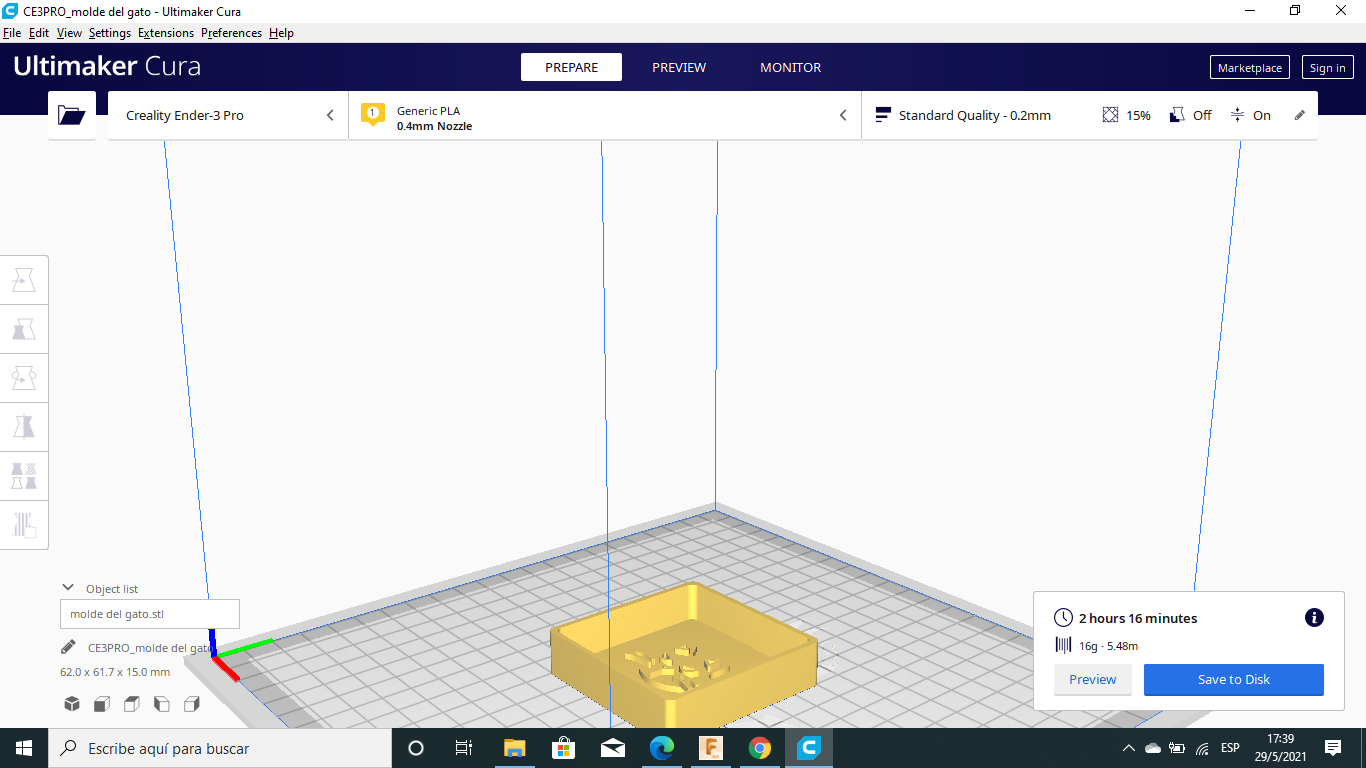1366x768 pixels.
Task: Switch to the MONITOR stage tab
Action: pos(790,67)
